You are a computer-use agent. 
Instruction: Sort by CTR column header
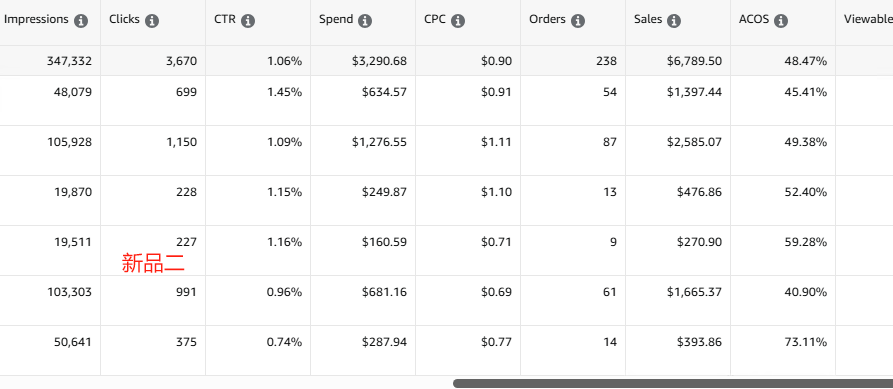[x=224, y=19]
